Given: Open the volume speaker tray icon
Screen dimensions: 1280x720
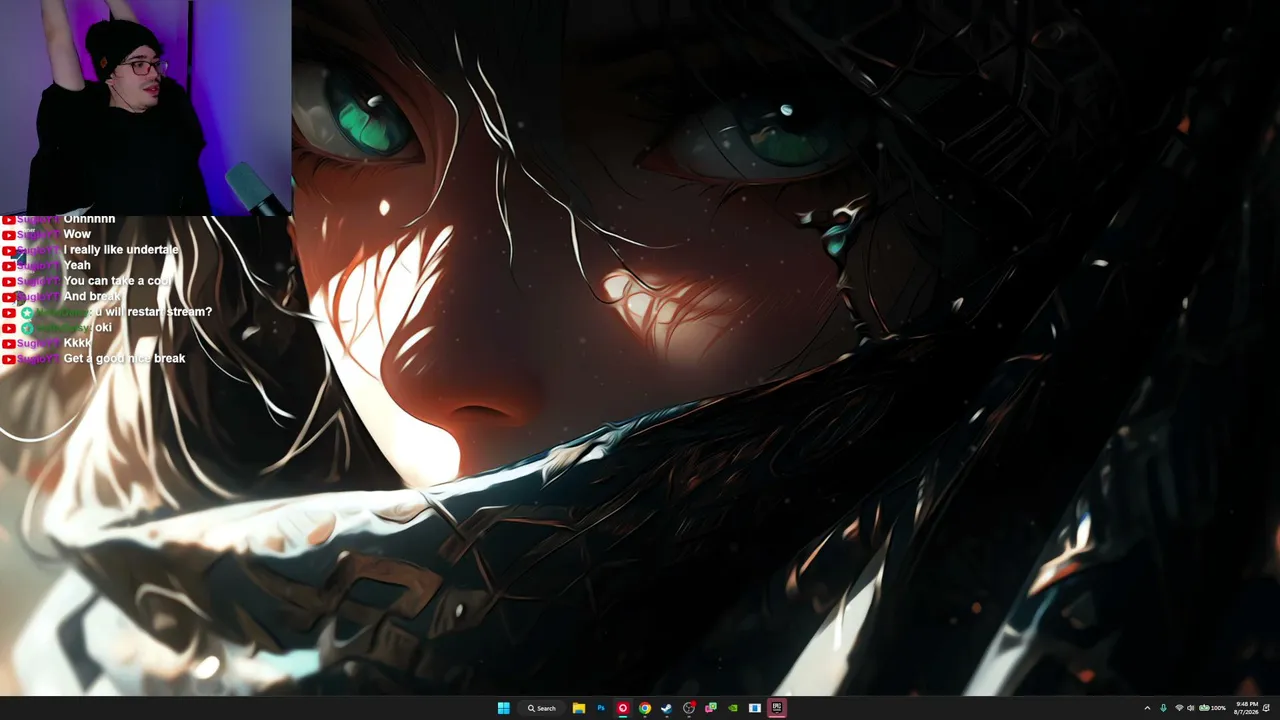Looking at the screenshot, I should 1190,708.
